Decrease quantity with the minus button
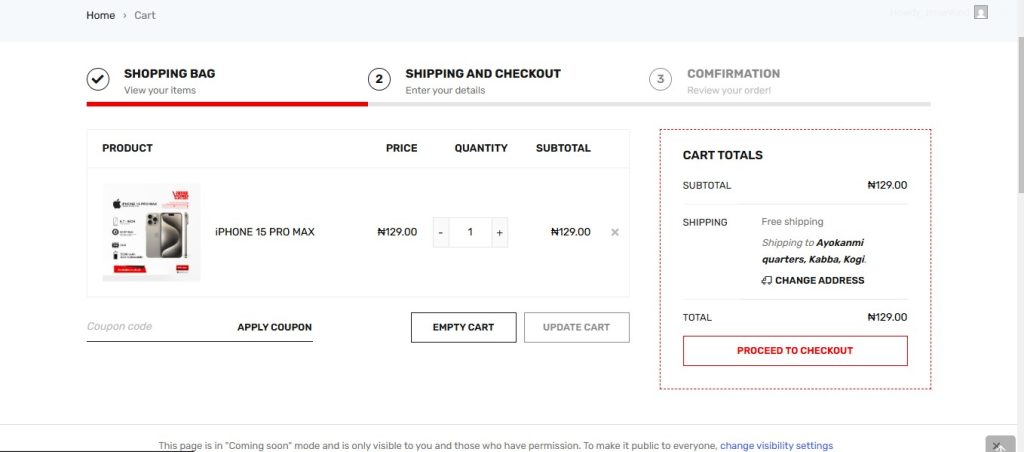The width and height of the screenshot is (1024, 452). (x=441, y=232)
